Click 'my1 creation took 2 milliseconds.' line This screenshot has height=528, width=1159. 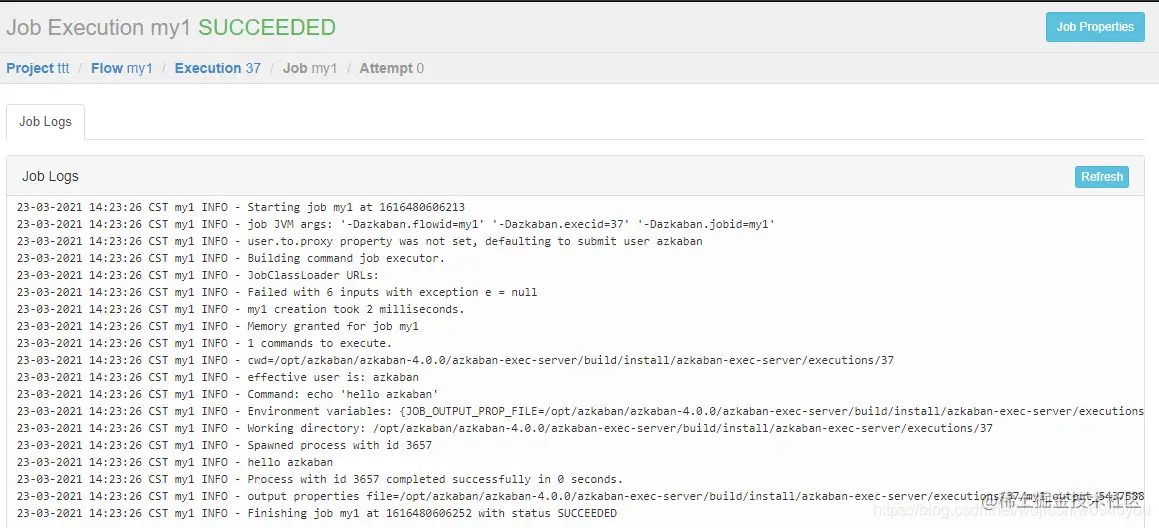(x=241, y=309)
